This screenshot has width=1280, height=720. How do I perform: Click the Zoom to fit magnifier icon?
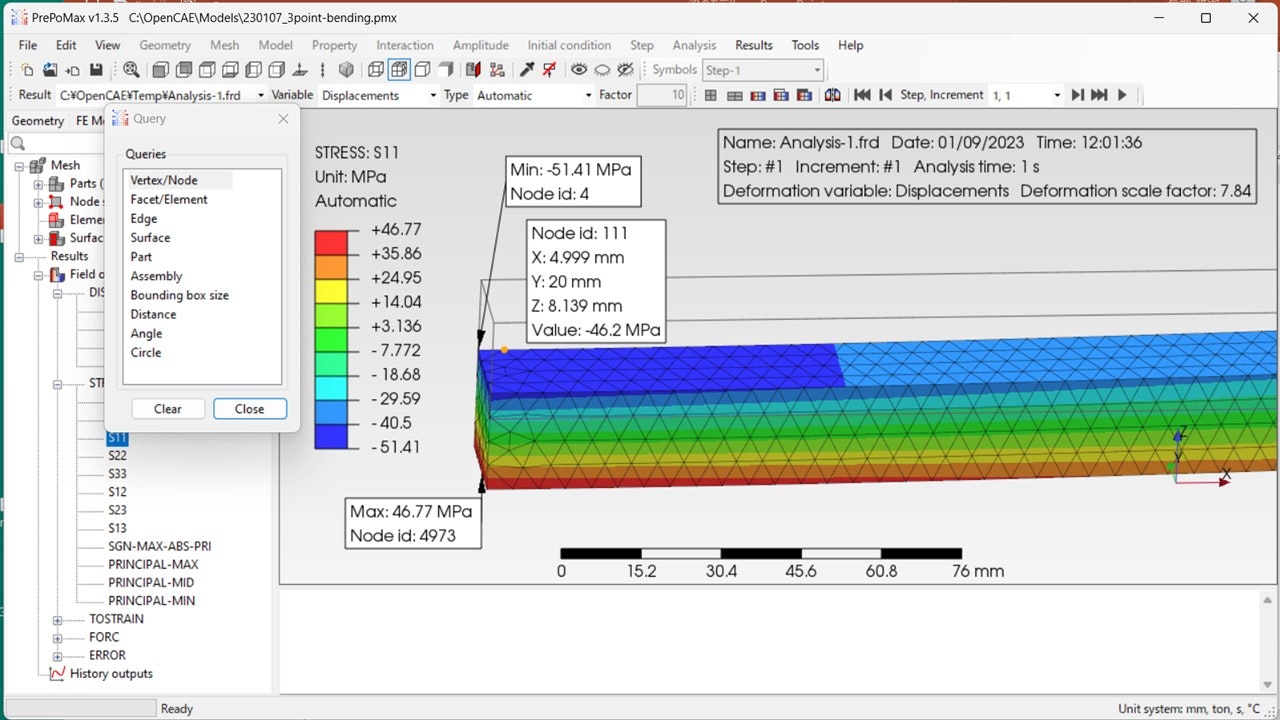click(131, 70)
